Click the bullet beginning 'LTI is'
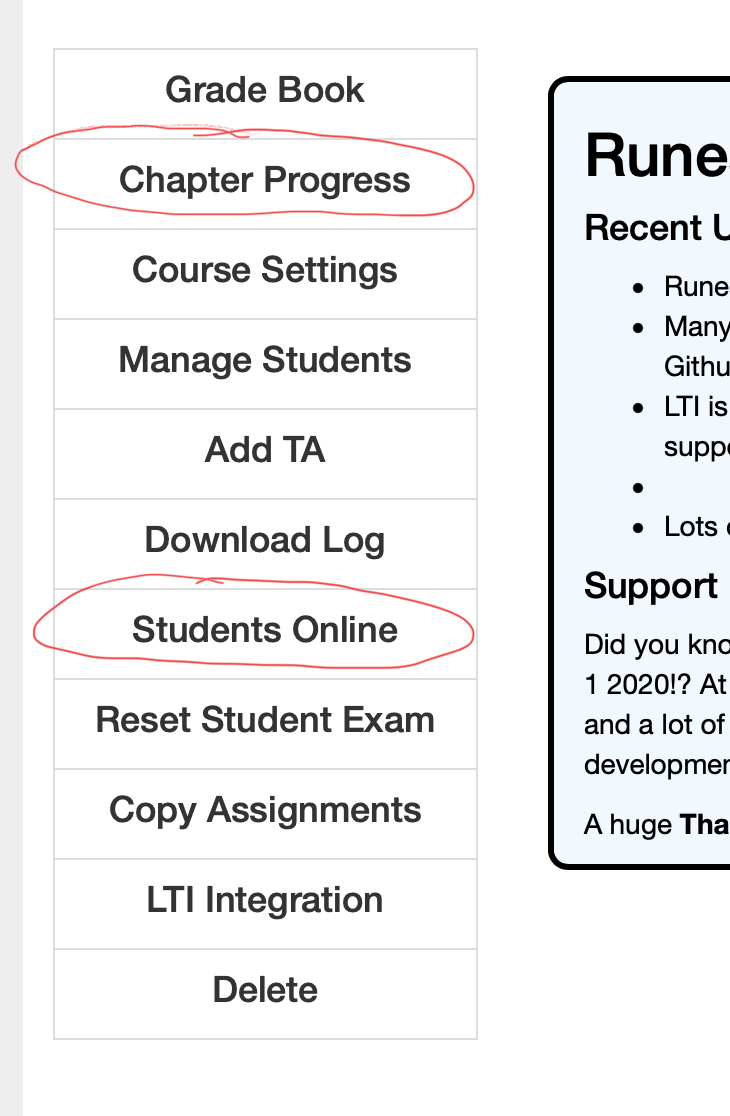 click(x=696, y=408)
